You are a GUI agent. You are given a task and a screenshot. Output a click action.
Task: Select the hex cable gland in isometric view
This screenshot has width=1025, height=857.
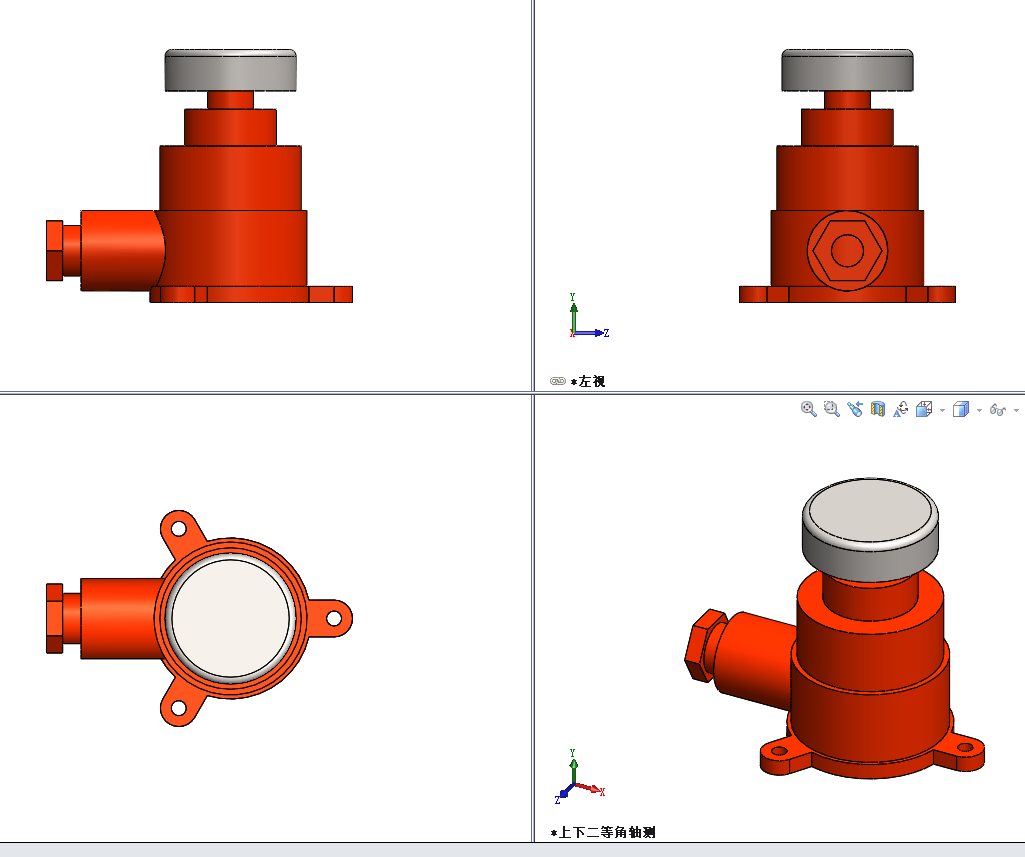[x=705, y=647]
